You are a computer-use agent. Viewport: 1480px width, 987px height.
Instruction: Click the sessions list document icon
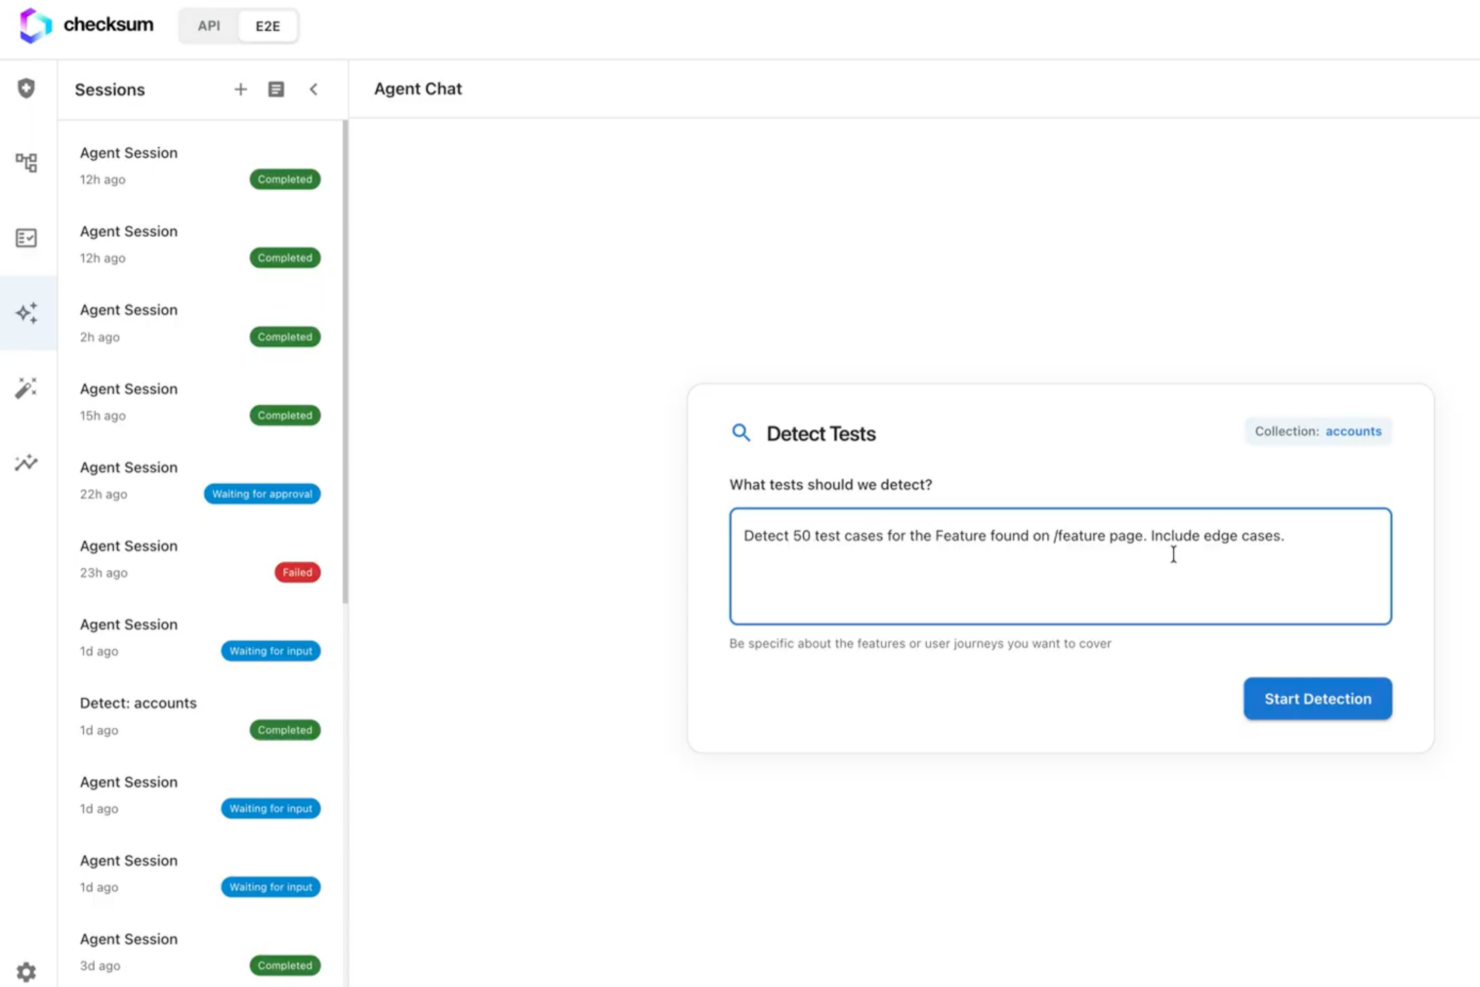[276, 90]
